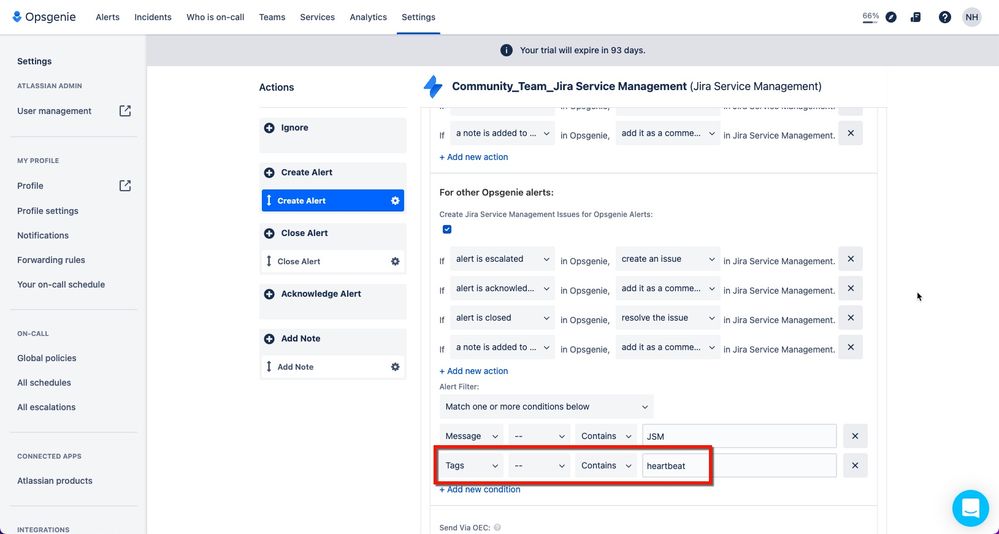Image resolution: width=999 pixels, height=534 pixels.
Task: Open User management in sidebar
Action: (54, 111)
